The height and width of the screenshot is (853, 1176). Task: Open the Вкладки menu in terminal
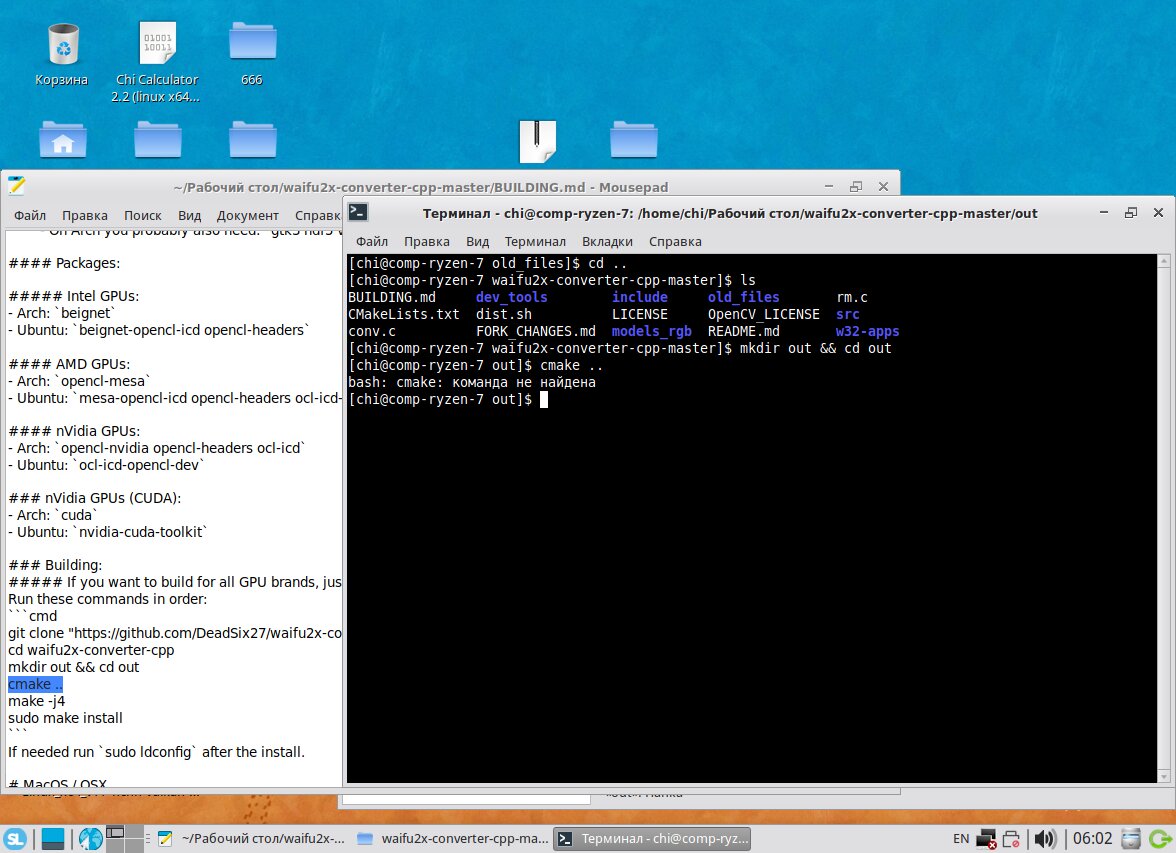pos(607,241)
